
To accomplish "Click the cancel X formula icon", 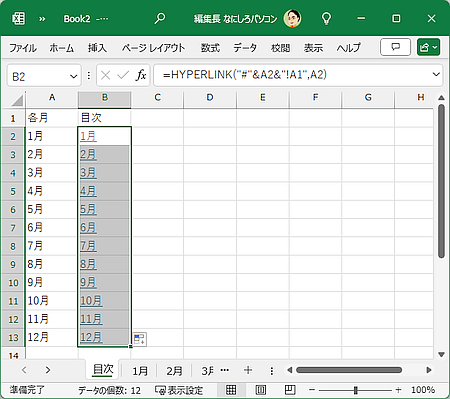I will coord(105,75).
